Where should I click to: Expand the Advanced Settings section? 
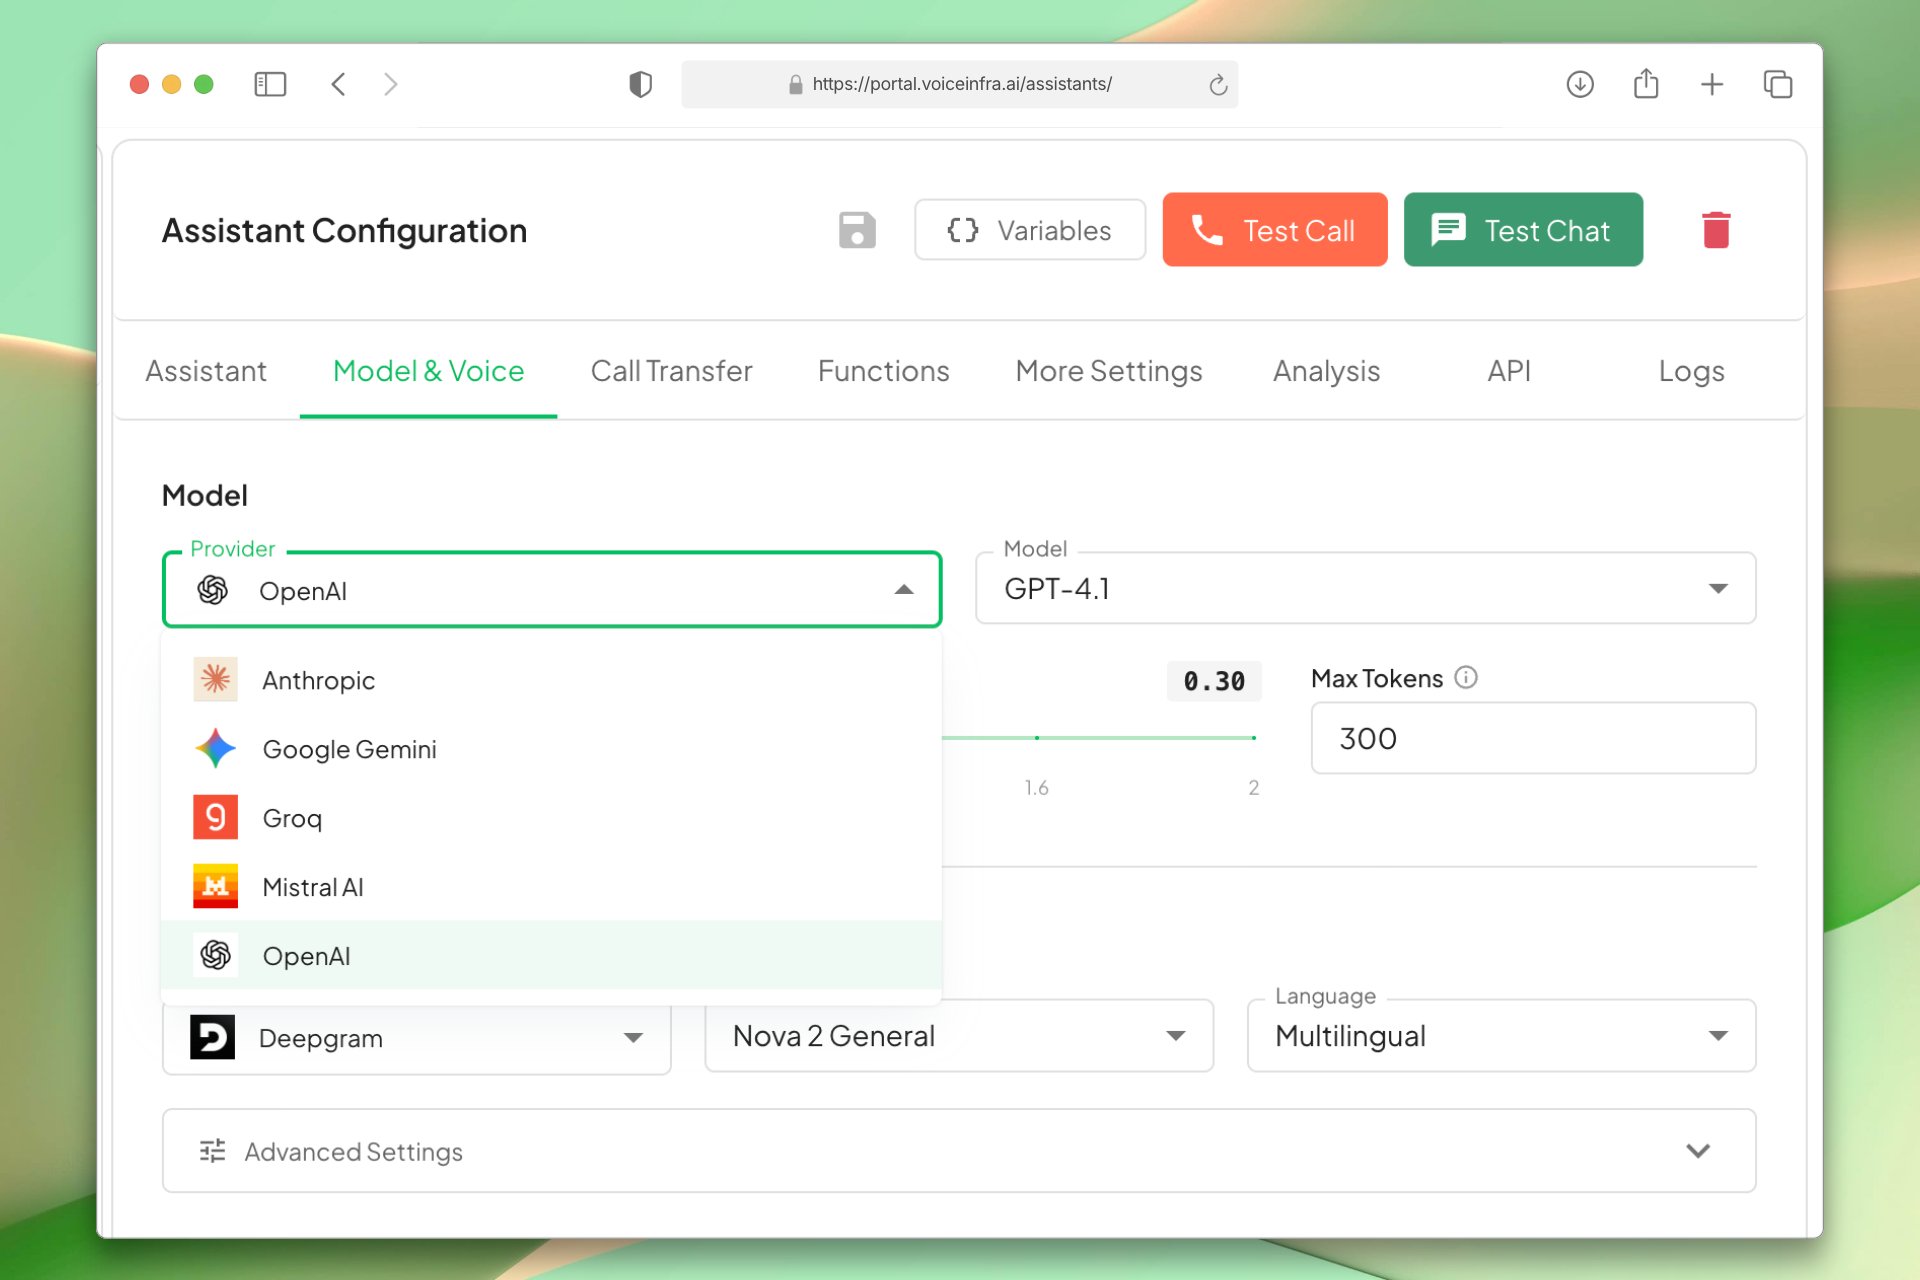(x=959, y=1151)
